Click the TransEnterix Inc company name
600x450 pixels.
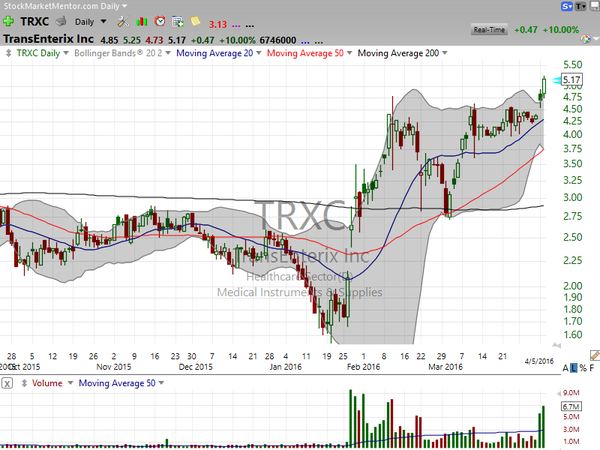point(48,39)
